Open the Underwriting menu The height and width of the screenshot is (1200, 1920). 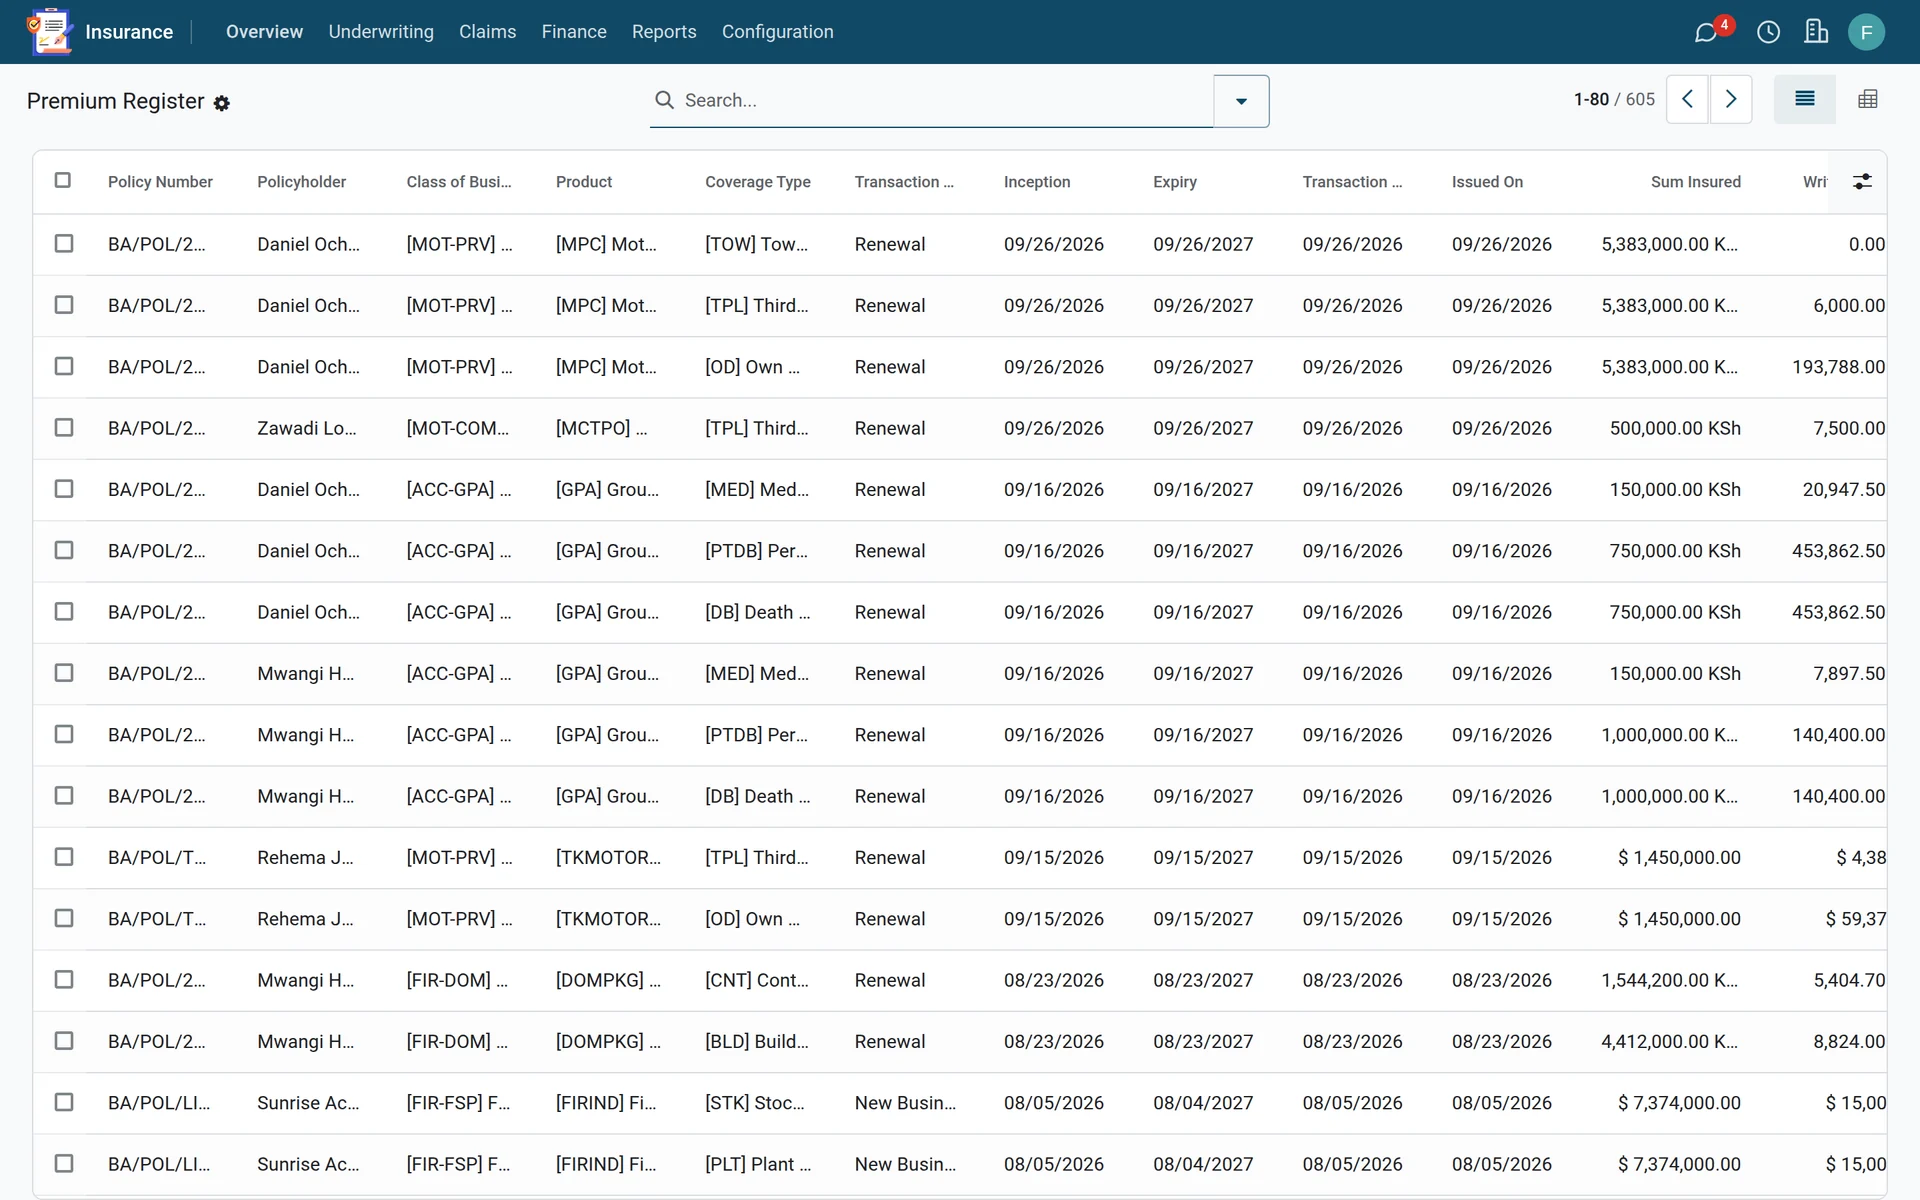pos(381,32)
